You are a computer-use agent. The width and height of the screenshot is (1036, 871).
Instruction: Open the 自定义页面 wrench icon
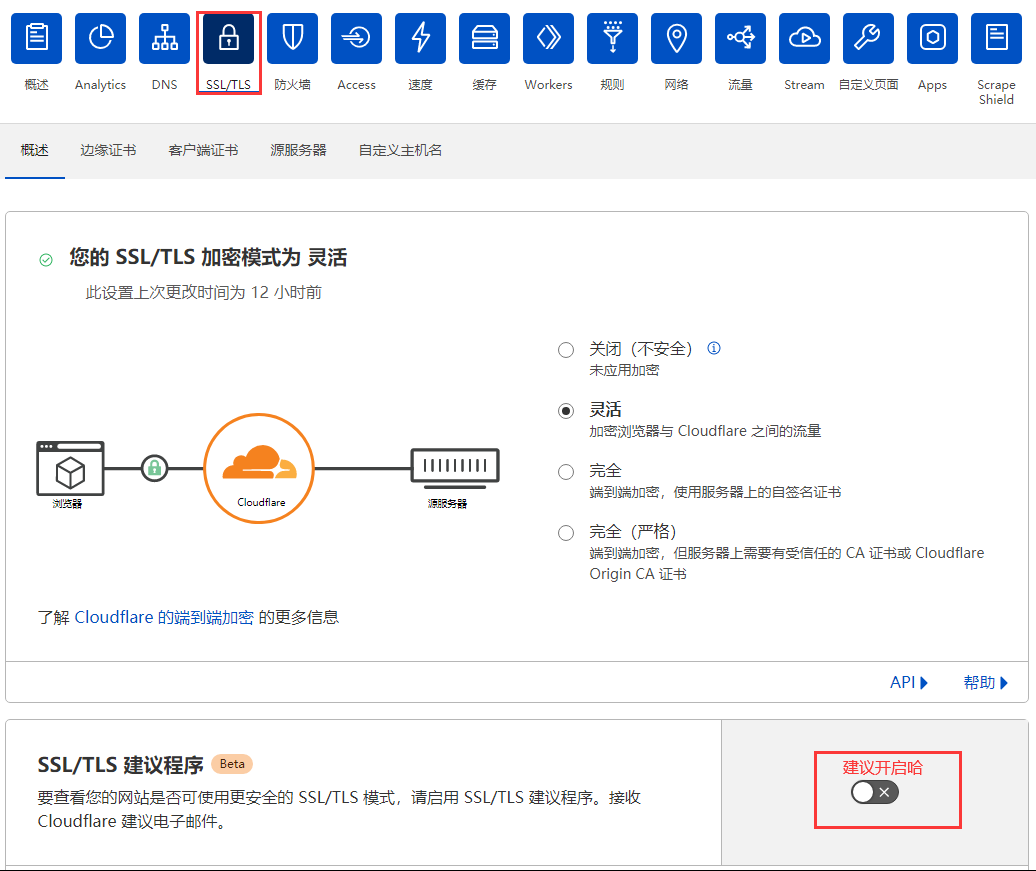[x=869, y=38]
